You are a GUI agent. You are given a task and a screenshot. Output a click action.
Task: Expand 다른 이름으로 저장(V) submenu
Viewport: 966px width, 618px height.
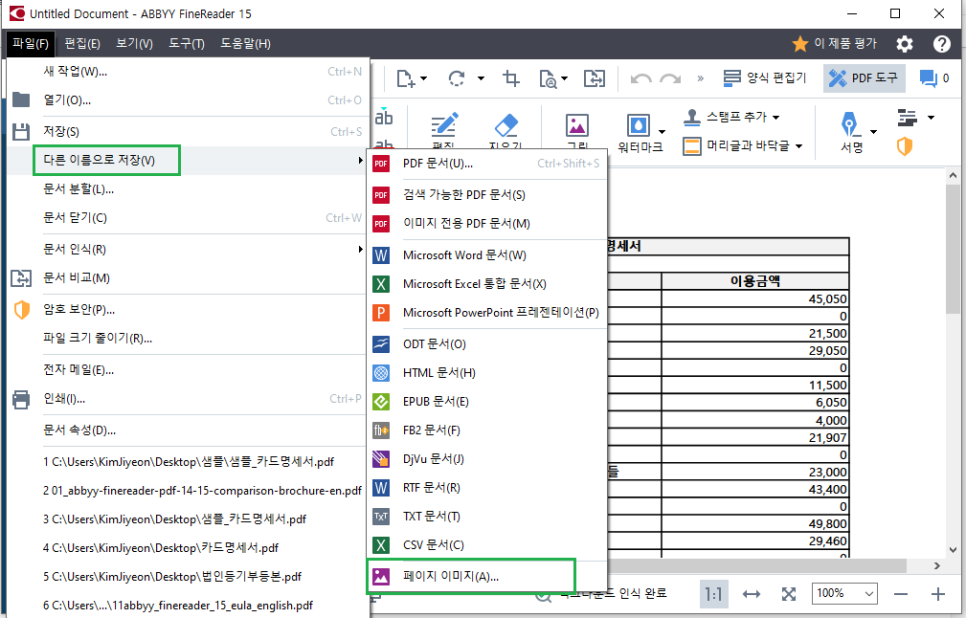click(188, 160)
